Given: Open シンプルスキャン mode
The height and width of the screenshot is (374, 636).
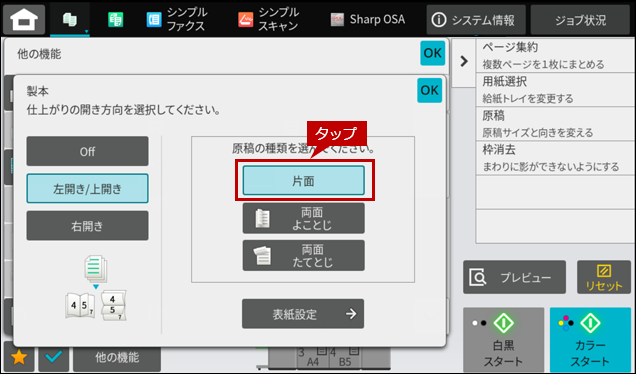Looking at the screenshot, I should (268, 19).
